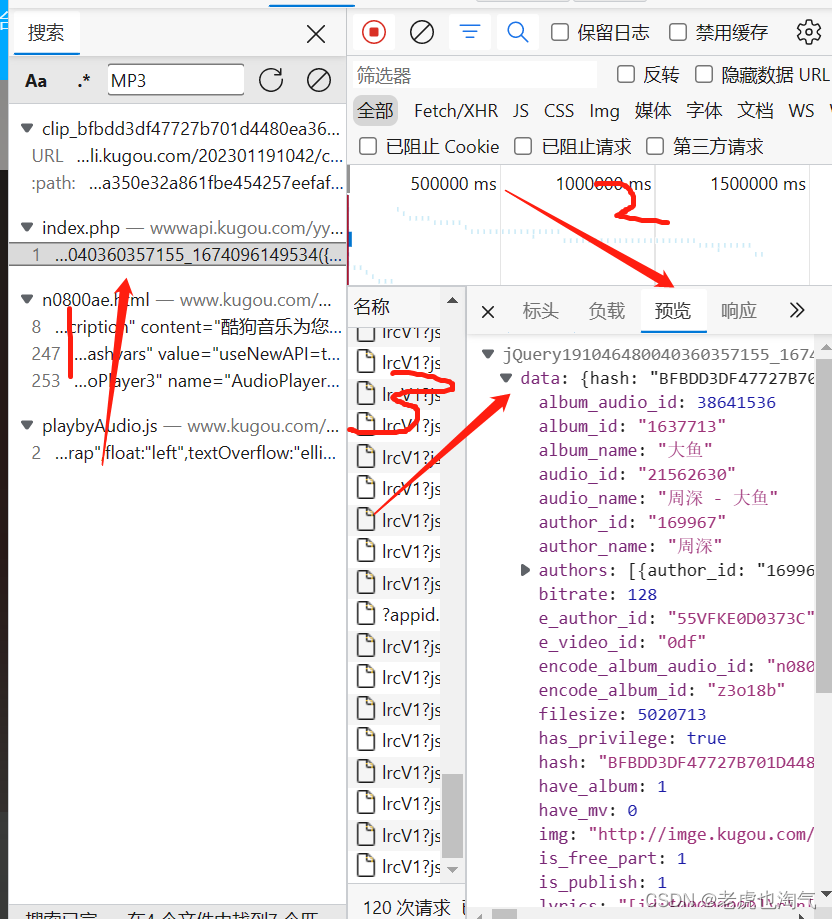Filter by JS requests
832x919 pixels.
(521, 111)
